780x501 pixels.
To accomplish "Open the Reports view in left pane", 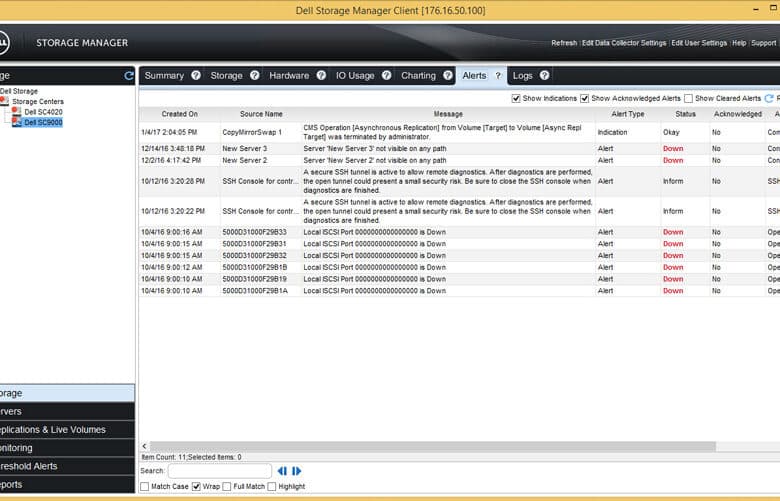I will tap(67, 485).
